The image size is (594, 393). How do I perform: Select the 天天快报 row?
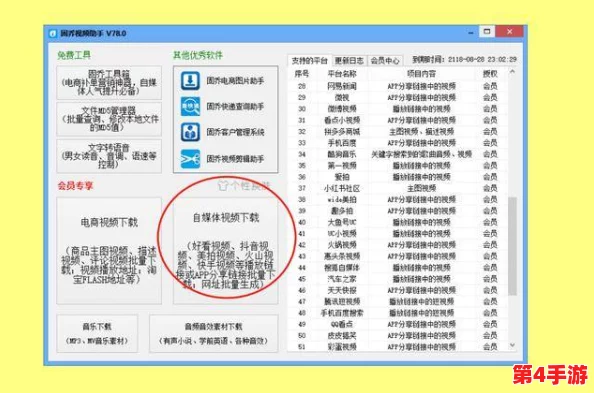point(398,291)
